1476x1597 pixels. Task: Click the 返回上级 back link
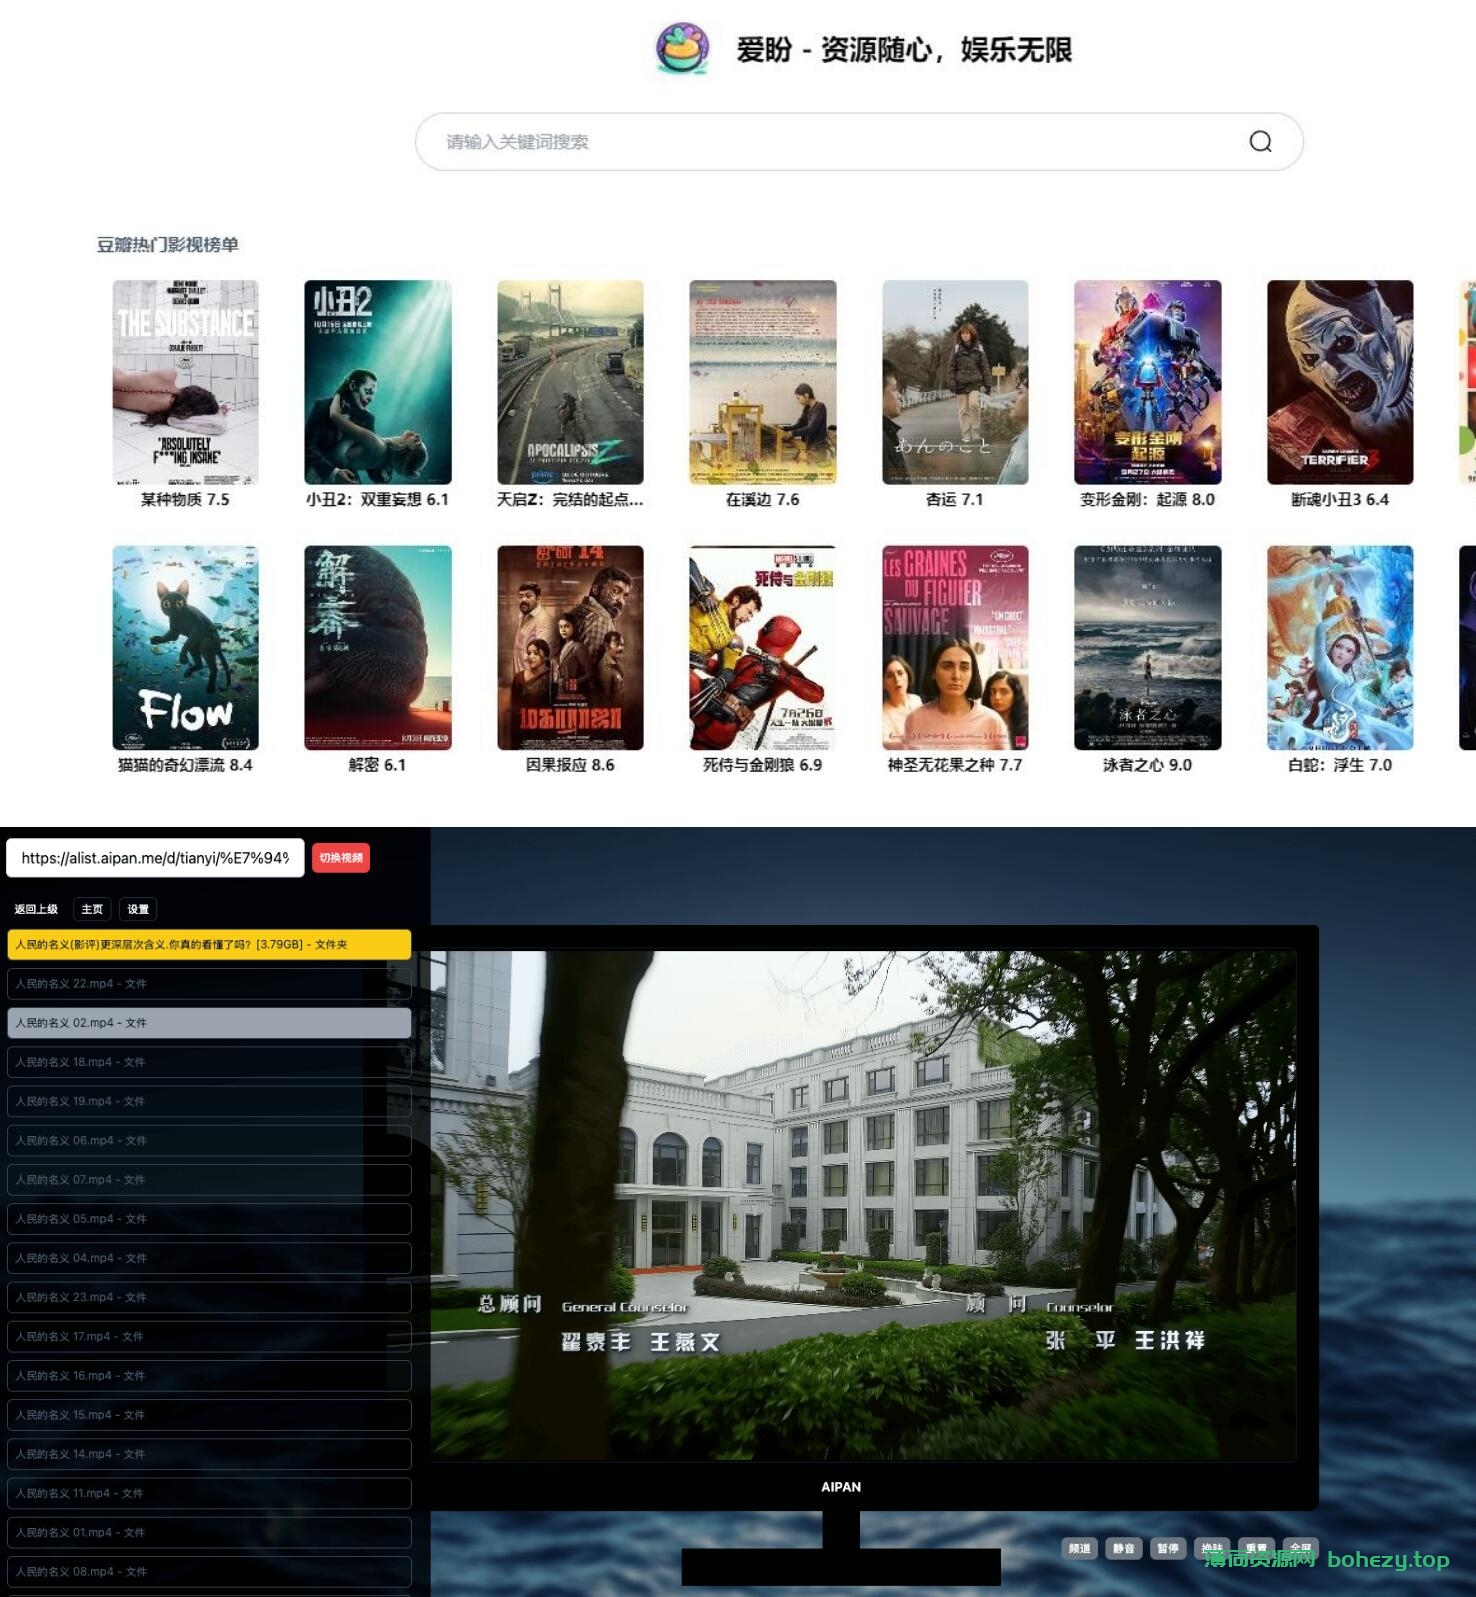pos(36,909)
